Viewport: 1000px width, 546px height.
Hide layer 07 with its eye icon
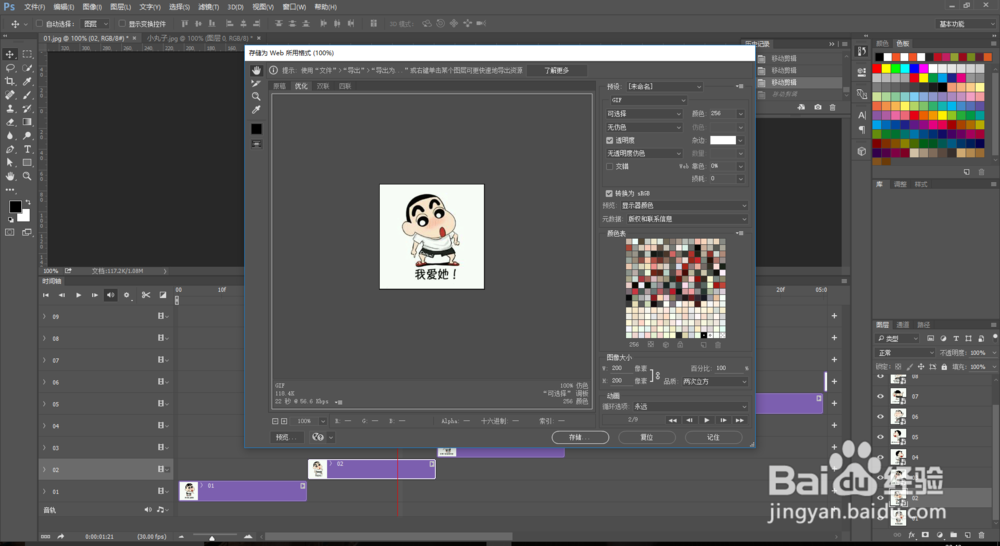point(881,397)
